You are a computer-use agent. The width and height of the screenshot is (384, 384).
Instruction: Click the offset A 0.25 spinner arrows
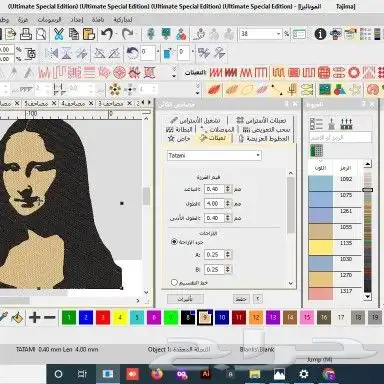228,255
